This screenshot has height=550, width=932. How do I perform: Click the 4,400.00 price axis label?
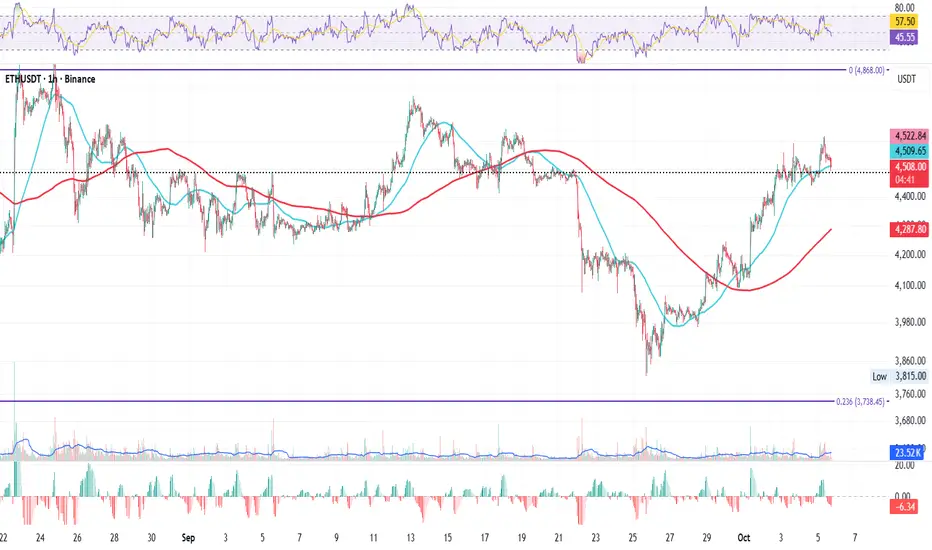[910, 196]
